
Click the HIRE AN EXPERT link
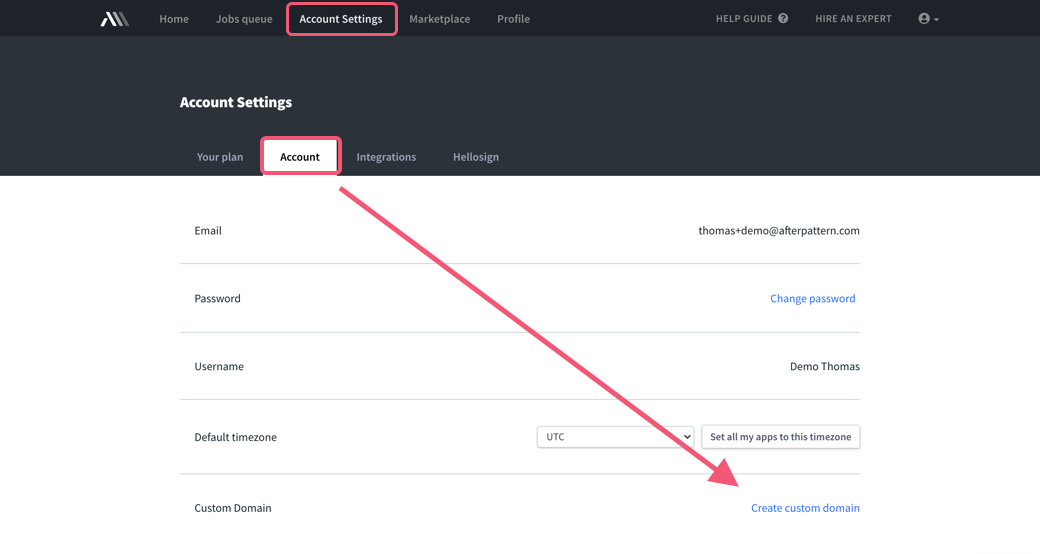(853, 19)
